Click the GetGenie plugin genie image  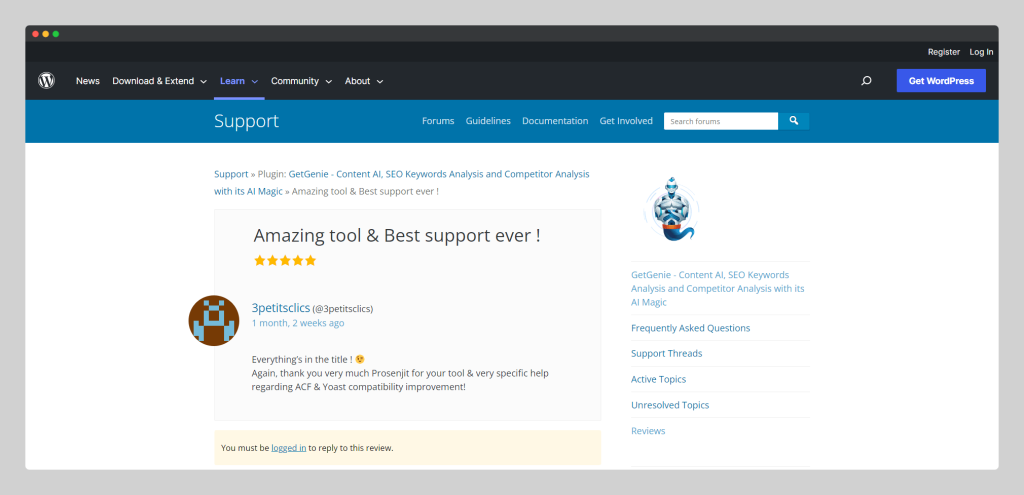671,209
